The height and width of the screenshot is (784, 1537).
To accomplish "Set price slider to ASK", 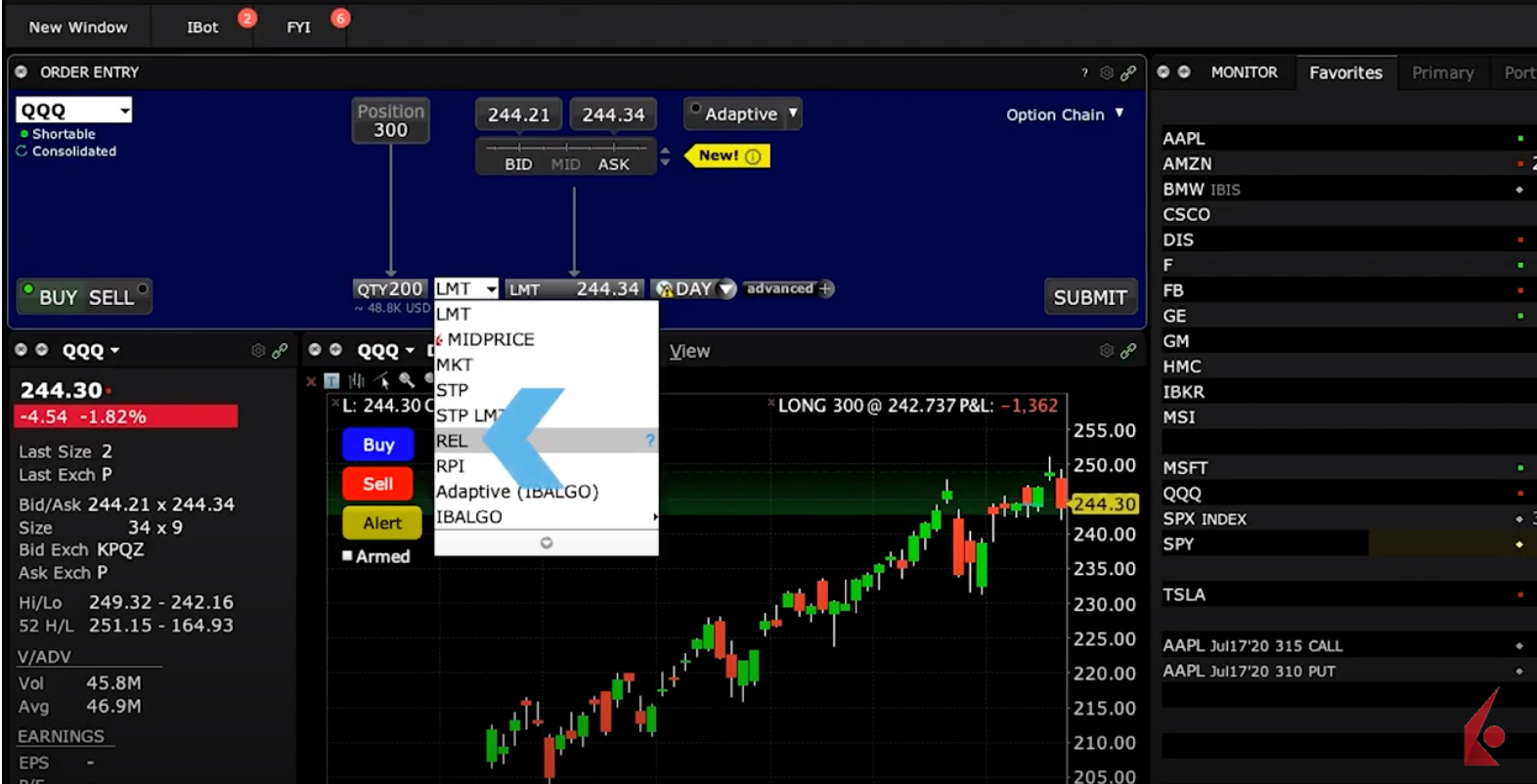I will [x=613, y=164].
